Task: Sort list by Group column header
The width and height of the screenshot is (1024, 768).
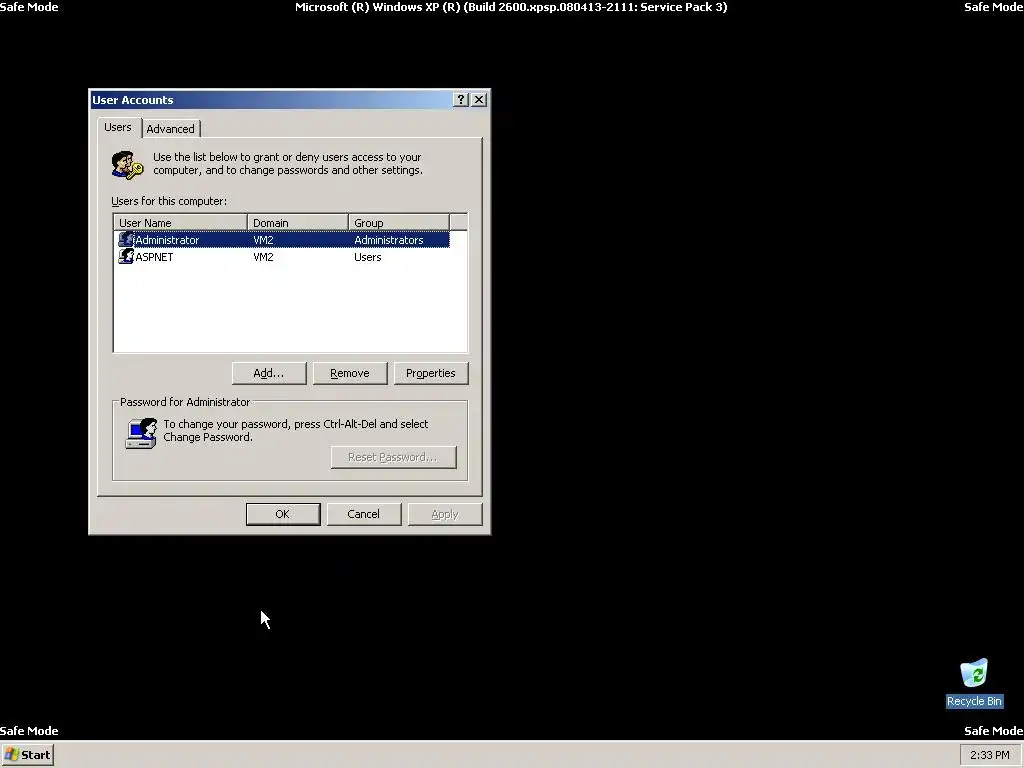Action: coord(399,223)
